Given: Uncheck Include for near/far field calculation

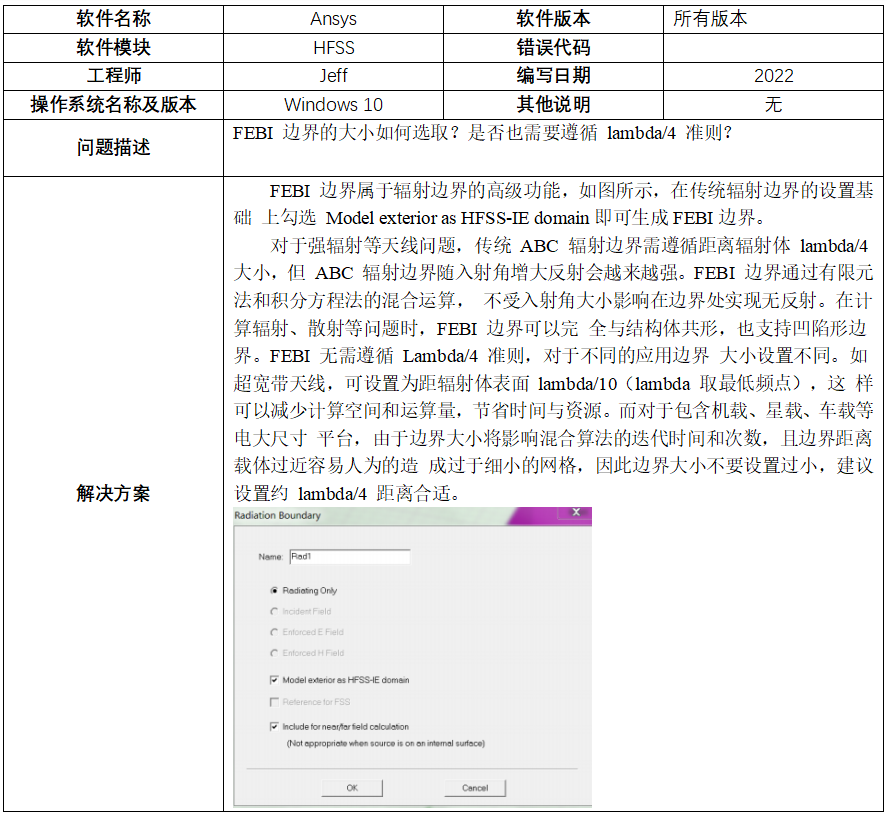Looking at the screenshot, I should pyautogui.click(x=274, y=727).
